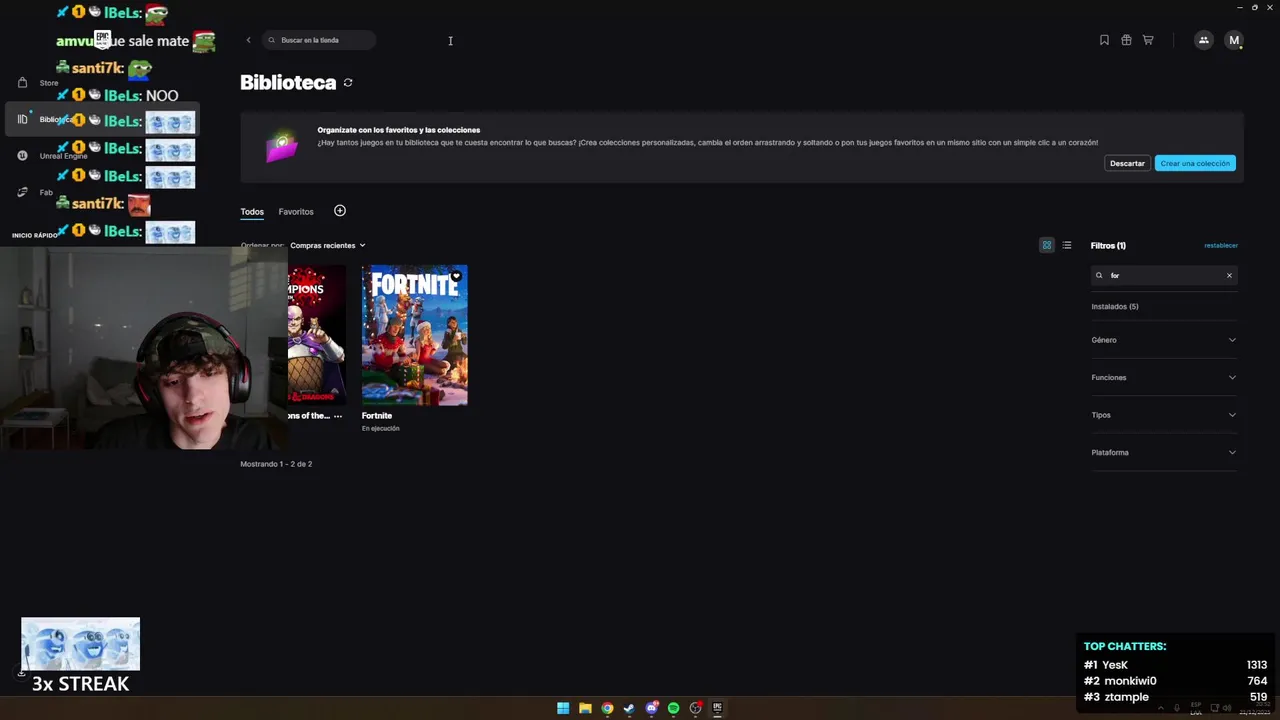Screen dimensions: 1280x720
Task: Click the ESP language indicator in taskbar
Action: [1196, 709]
